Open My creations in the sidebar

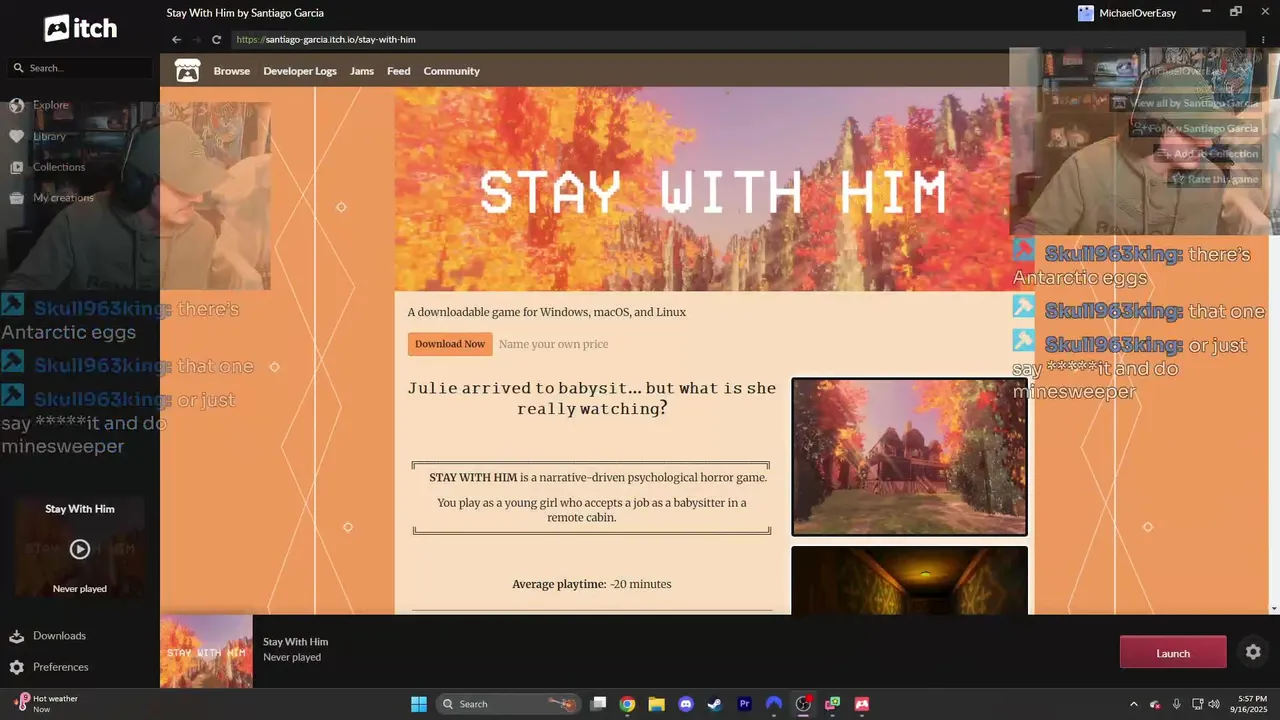[x=63, y=198]
